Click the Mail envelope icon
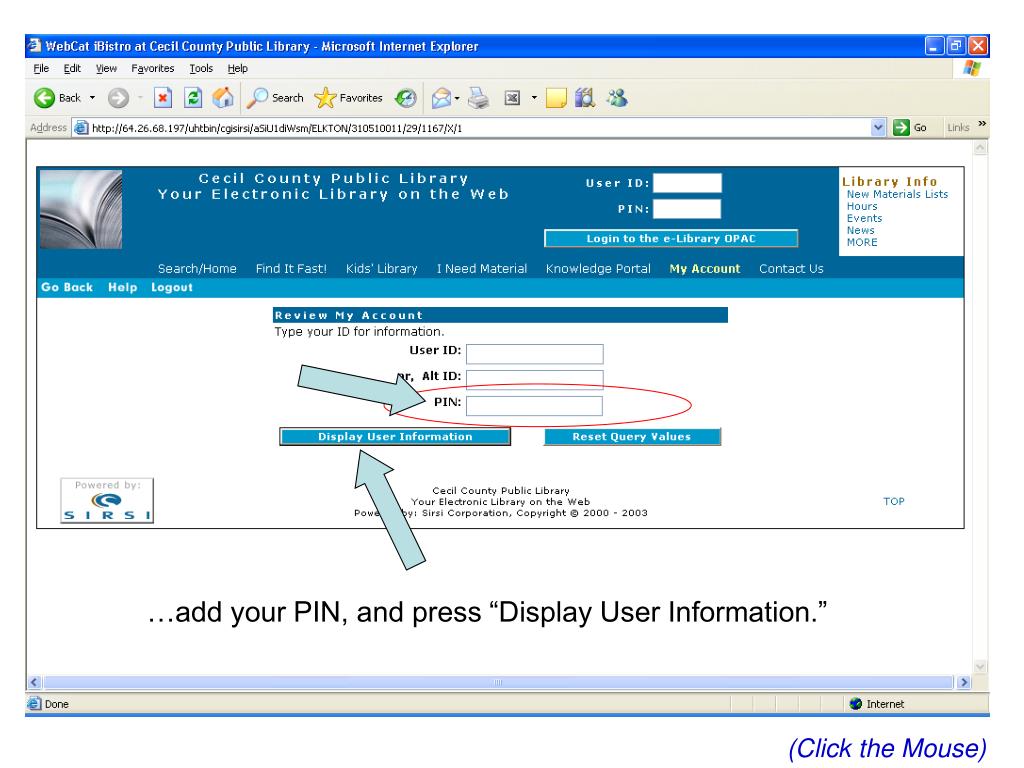This screenshot has height=768, width=1024. [x=441, y=99]
